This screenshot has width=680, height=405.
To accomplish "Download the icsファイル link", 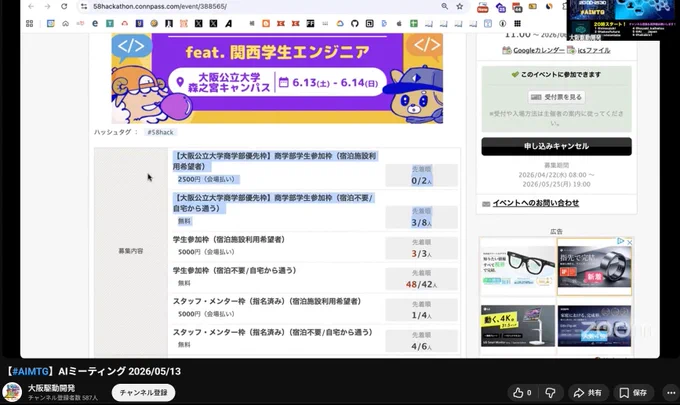I will [x=594, y=50].
